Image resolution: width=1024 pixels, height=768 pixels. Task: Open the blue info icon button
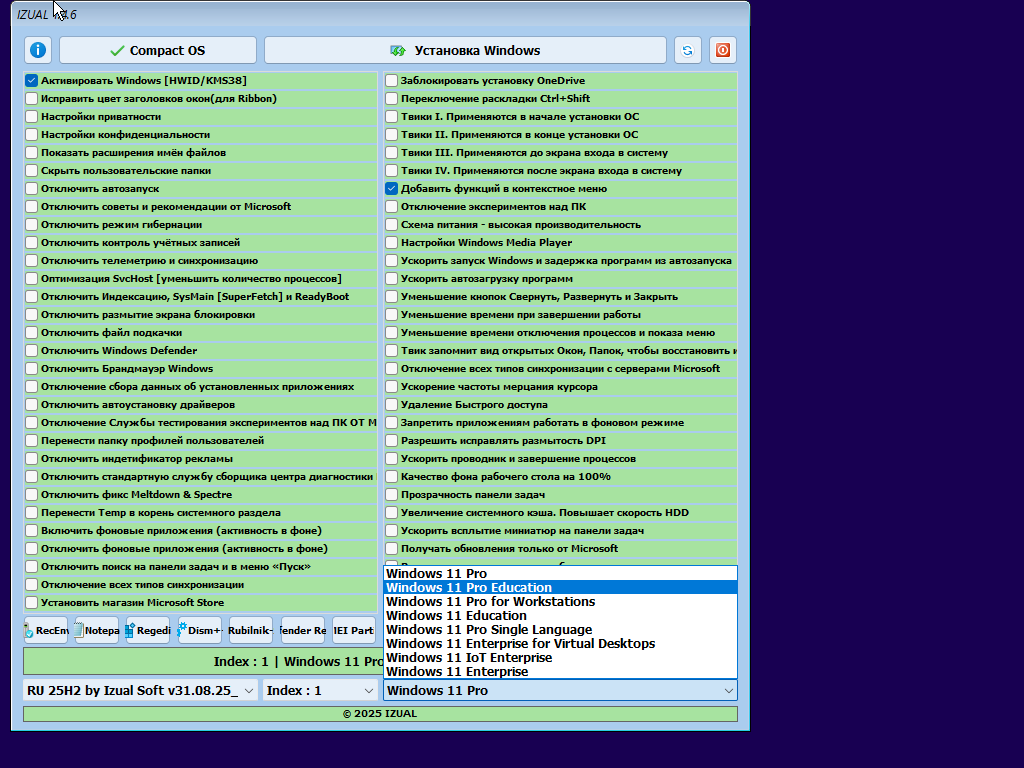38,50
